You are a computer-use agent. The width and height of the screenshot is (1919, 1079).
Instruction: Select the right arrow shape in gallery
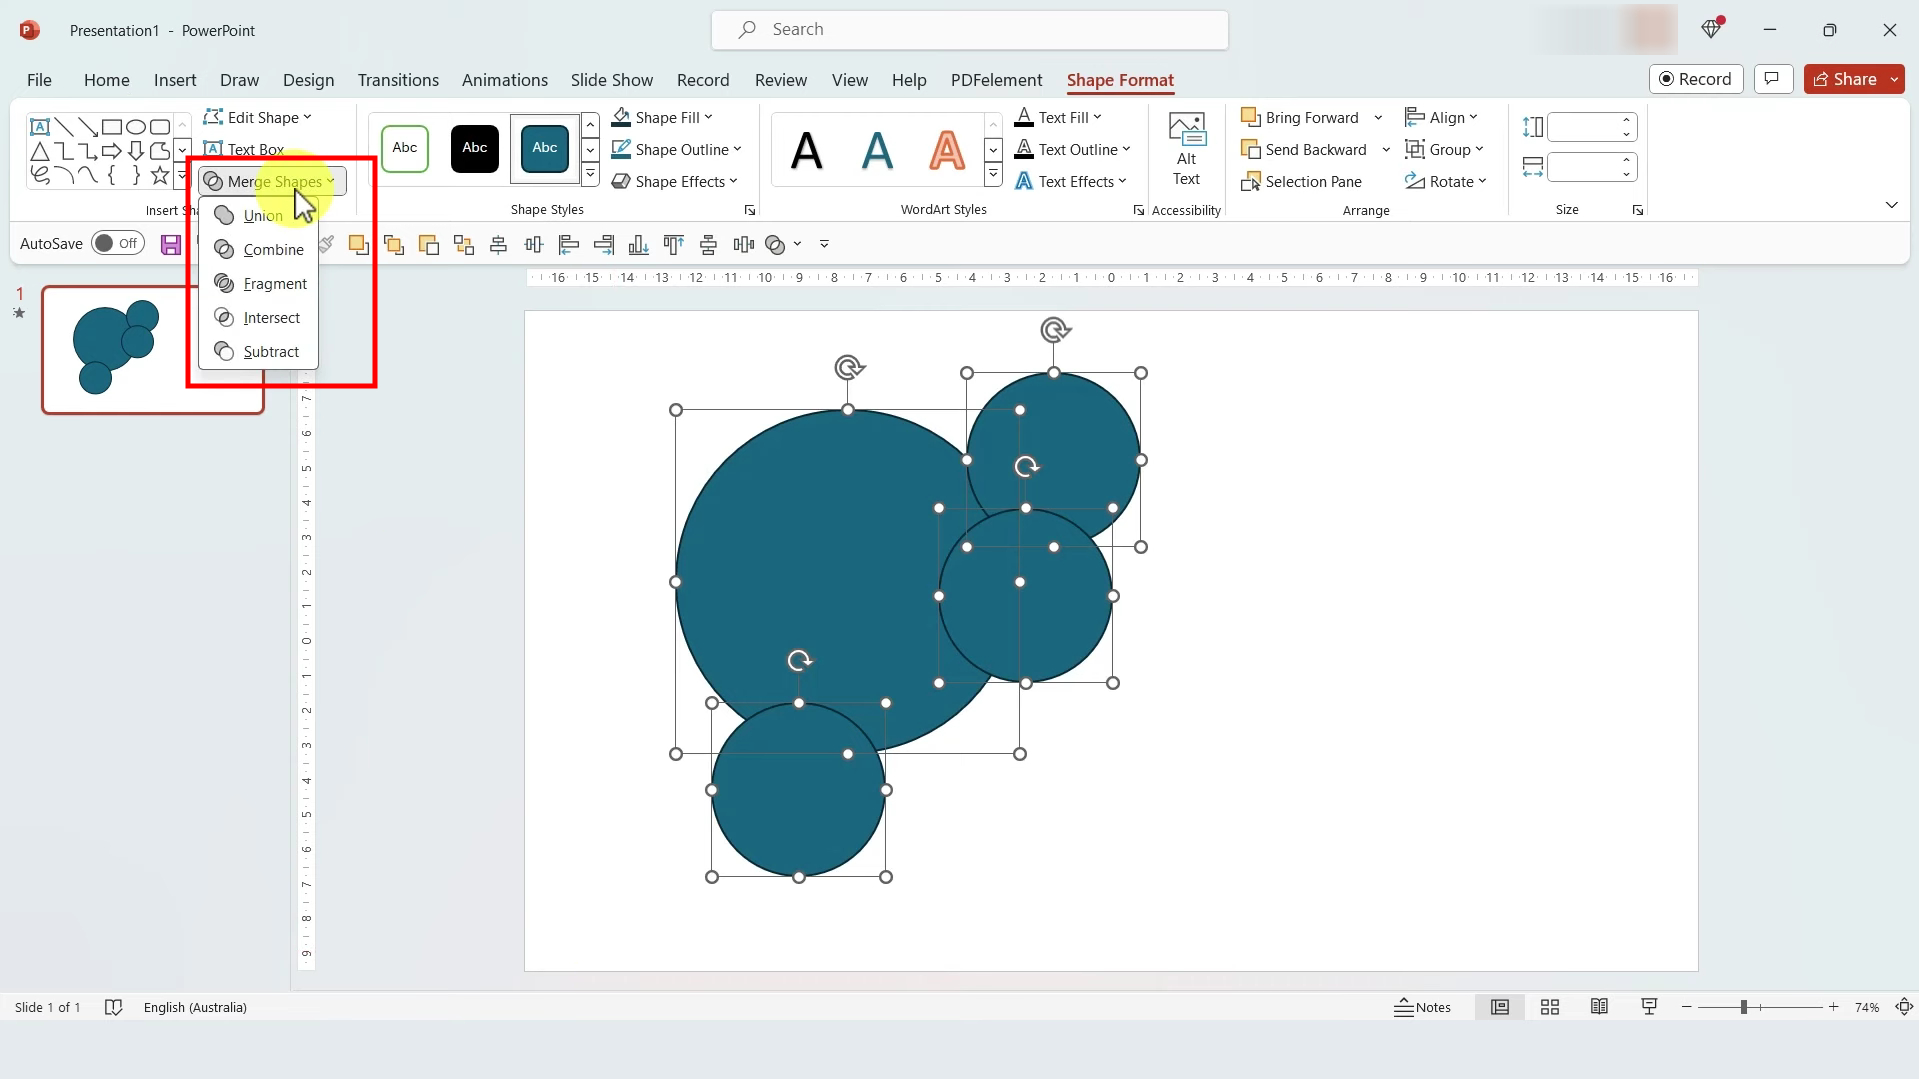(x=112, y=151)
